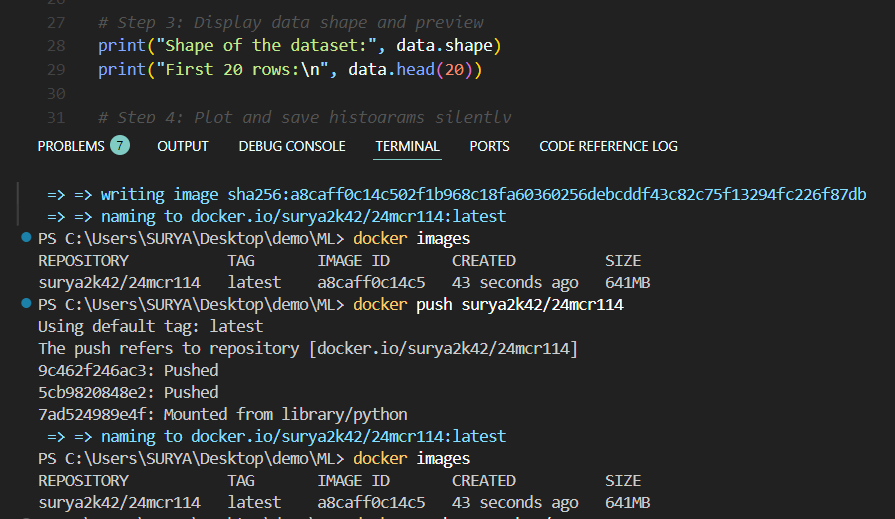Click the REPOSITORY header in first images table
This screenshot has width=895, height=519.
pos(83,260)
